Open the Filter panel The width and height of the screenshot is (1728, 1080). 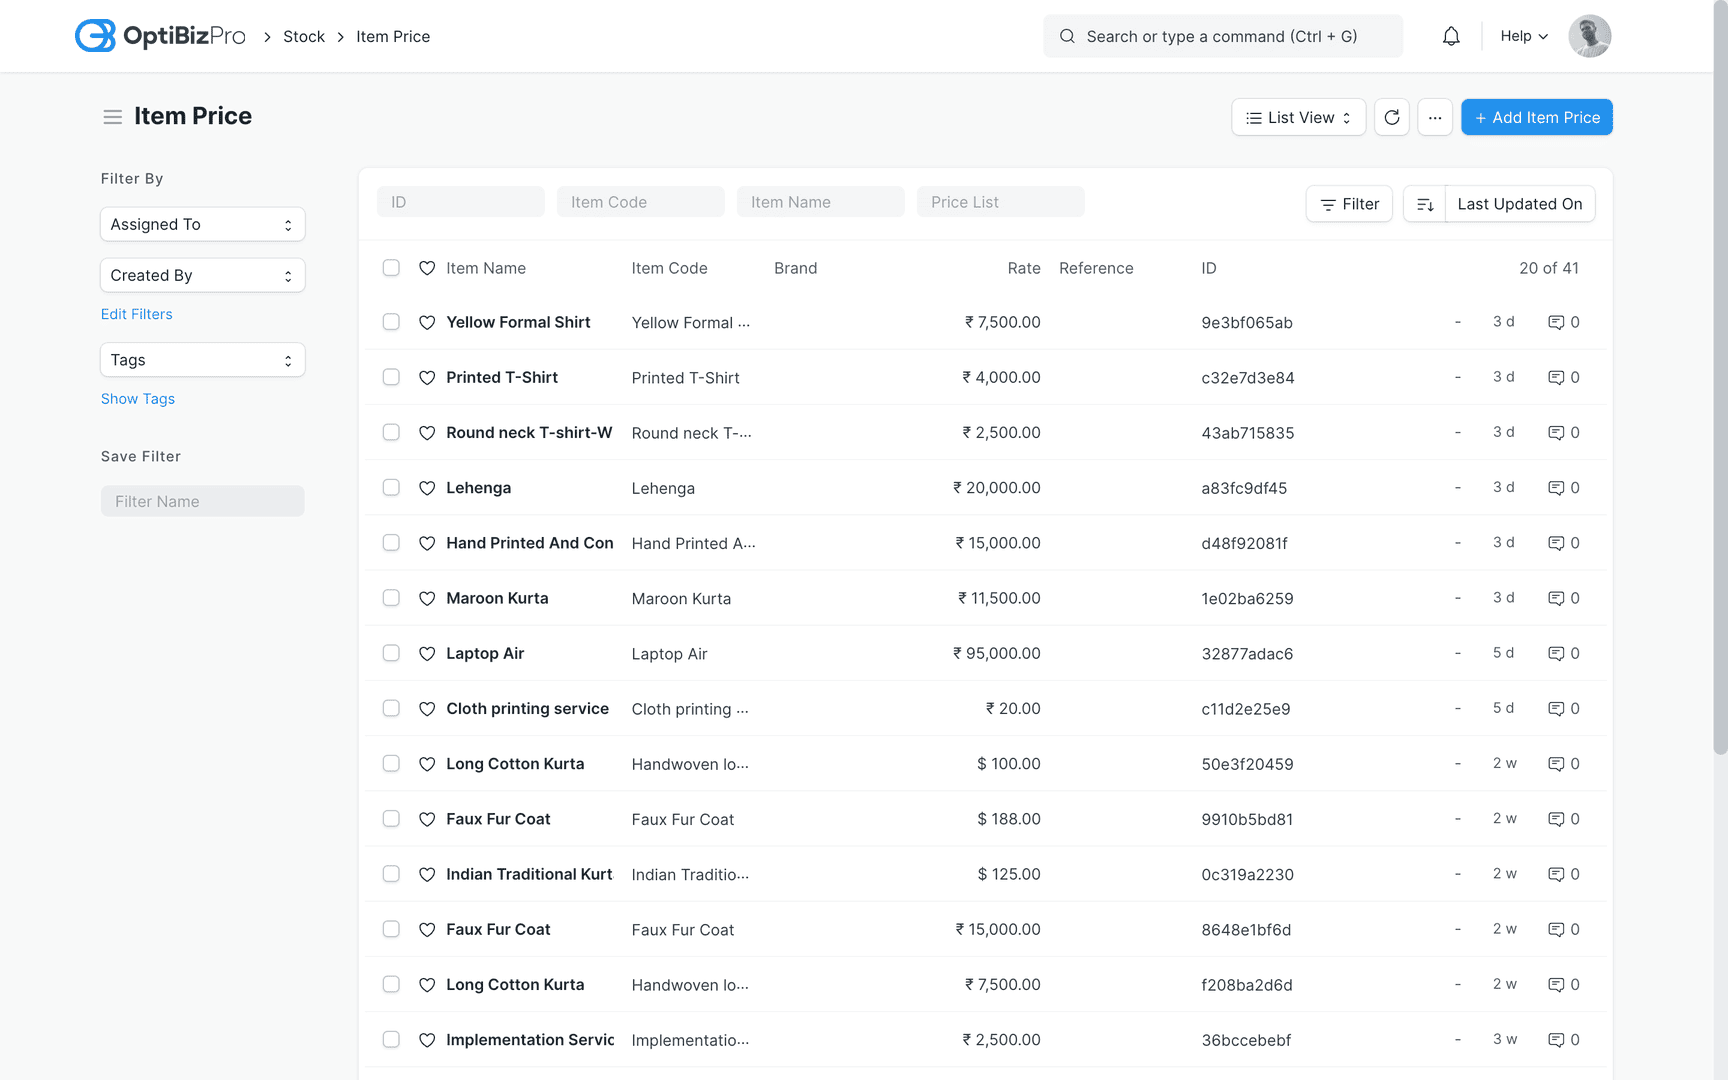(1348, 203)
